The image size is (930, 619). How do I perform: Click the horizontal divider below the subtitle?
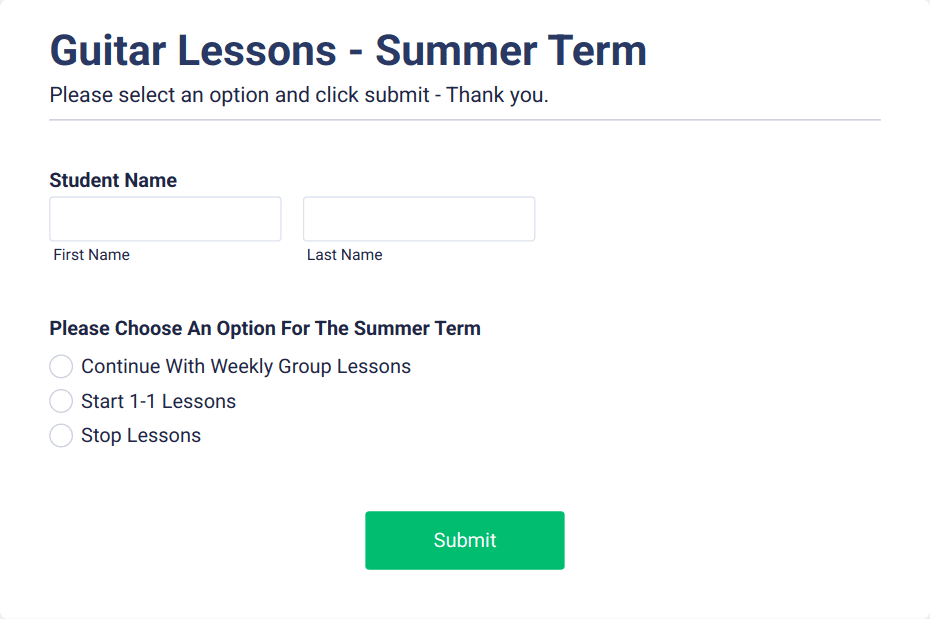tap(465, 120)
